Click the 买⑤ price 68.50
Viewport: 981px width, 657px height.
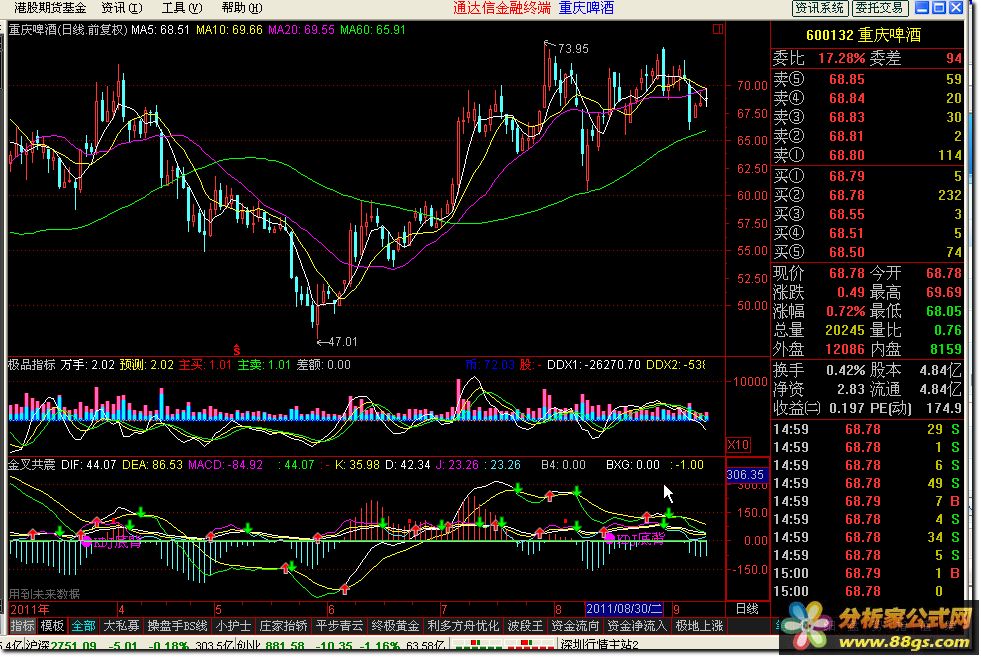[846, 252]
